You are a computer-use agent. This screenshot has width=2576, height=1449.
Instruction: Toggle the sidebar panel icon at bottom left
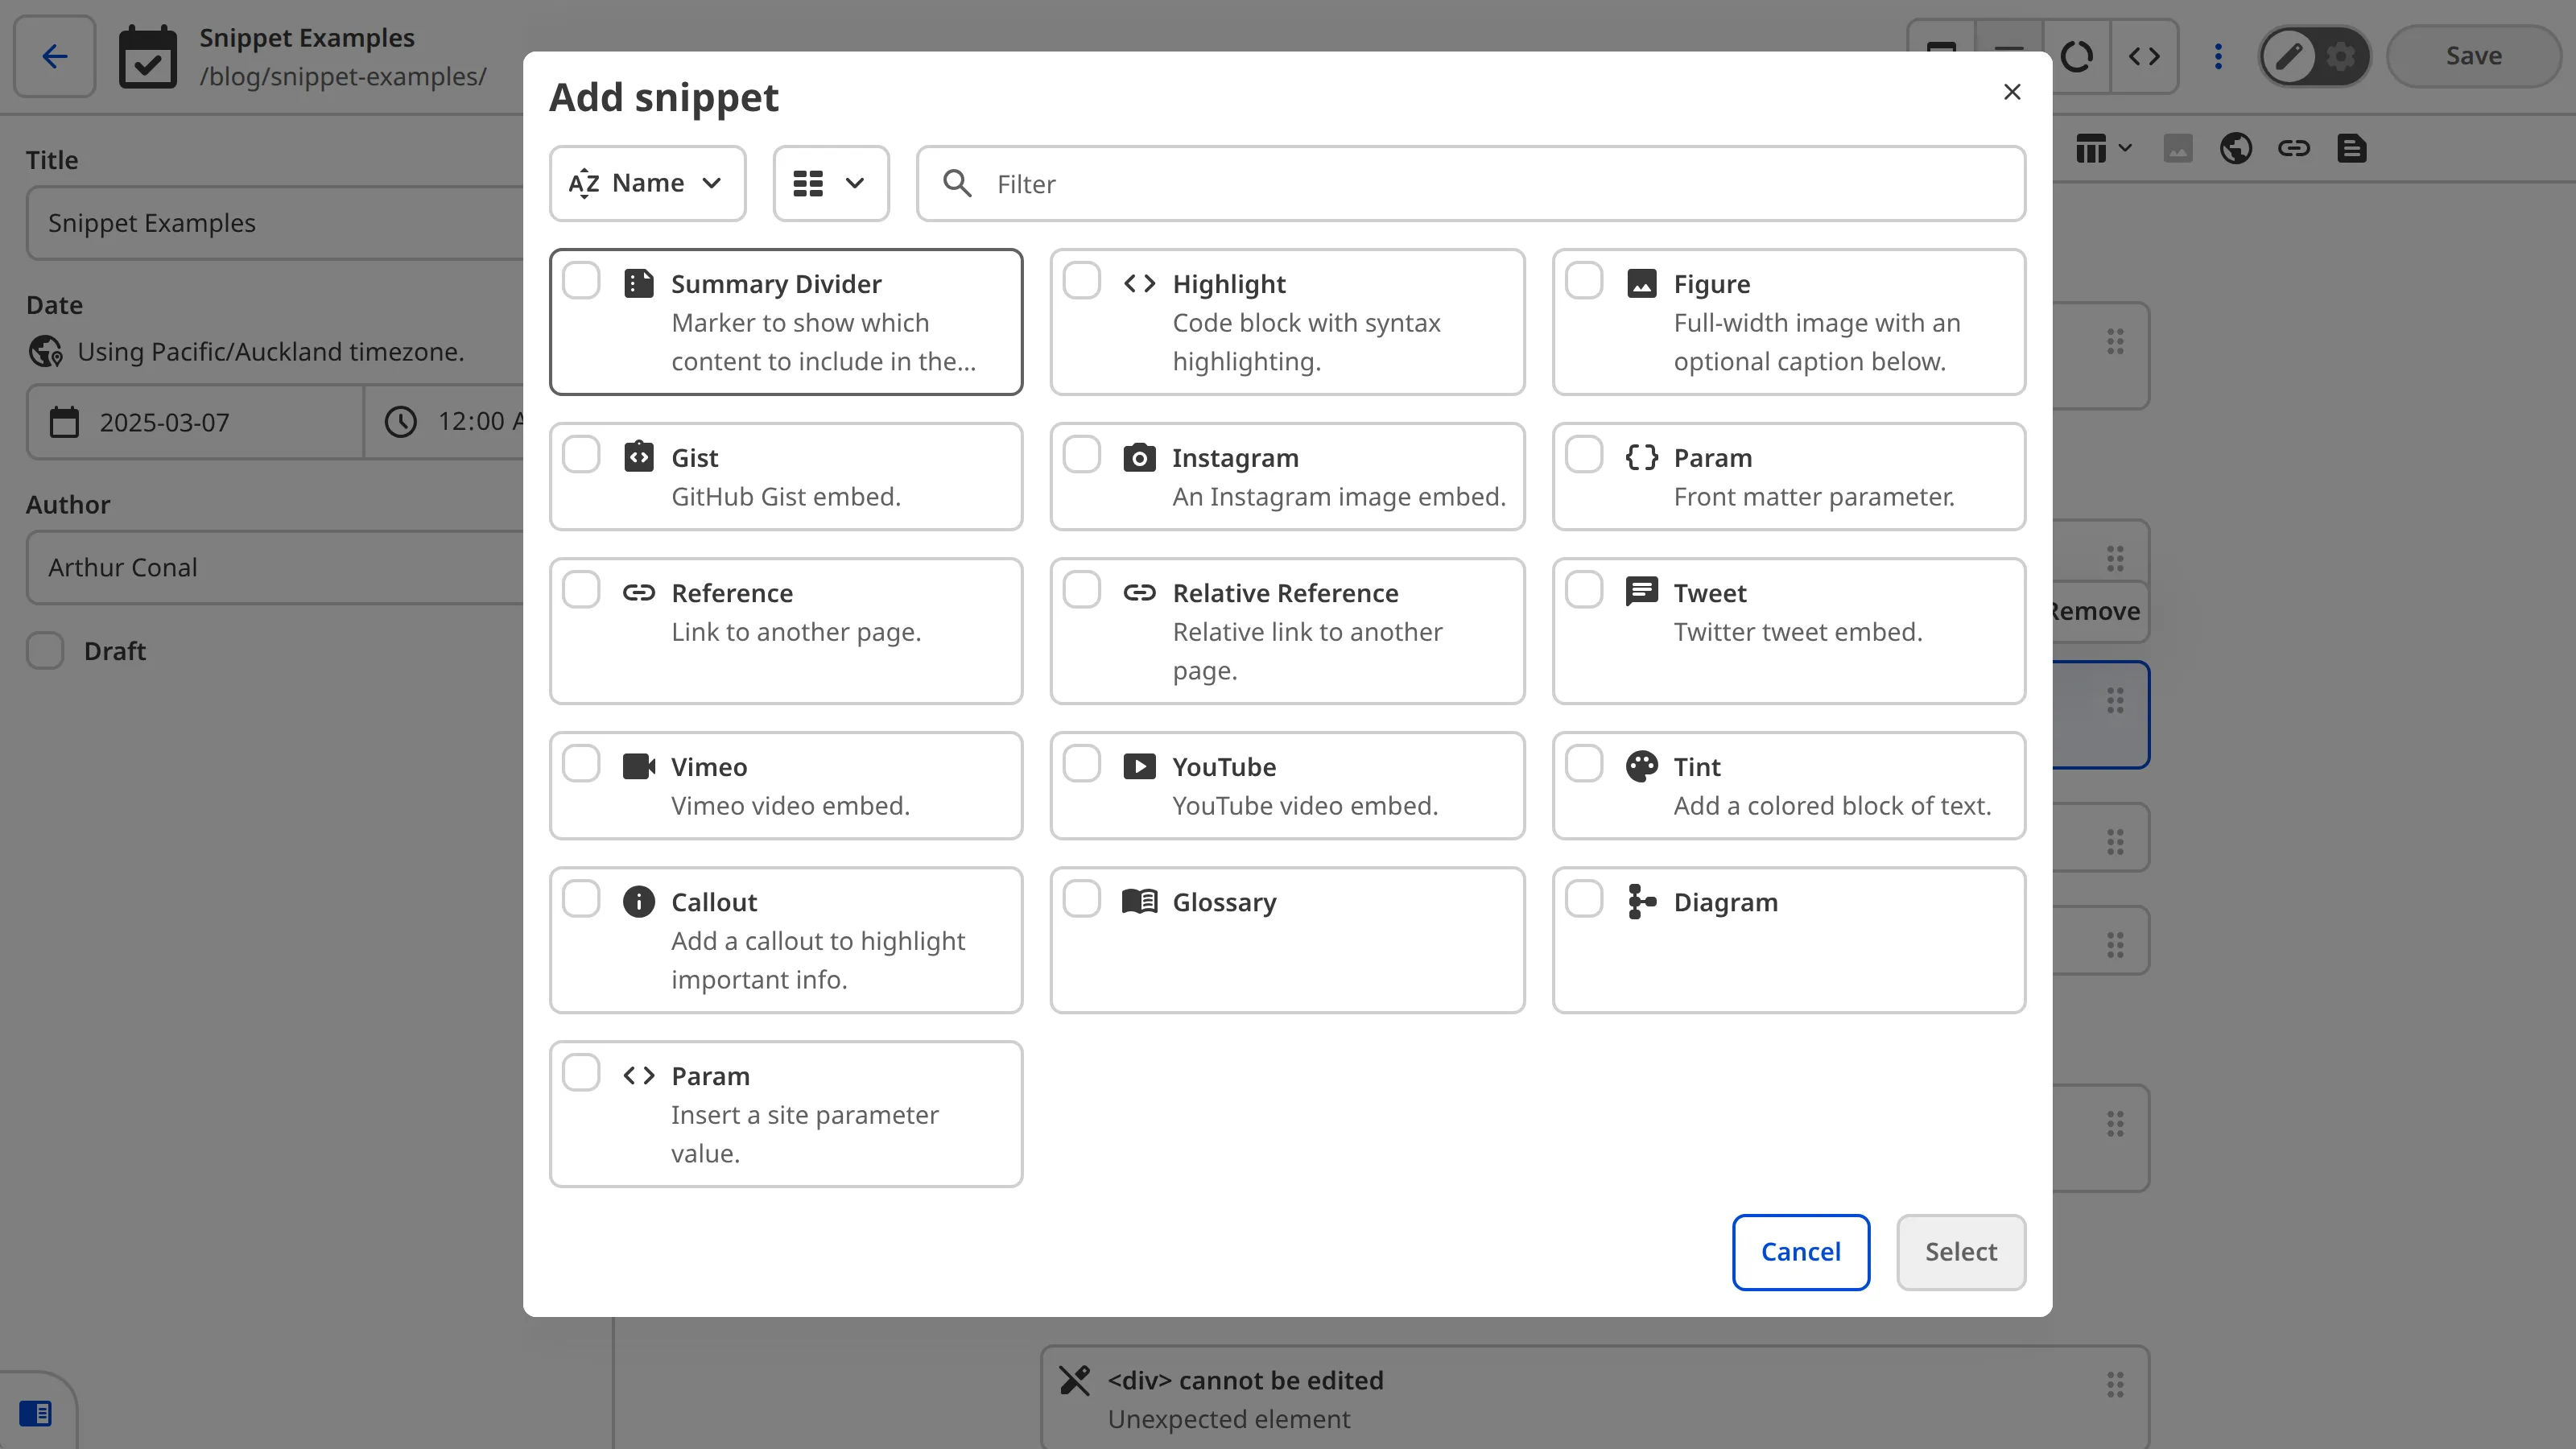(x=35, y=1413)
